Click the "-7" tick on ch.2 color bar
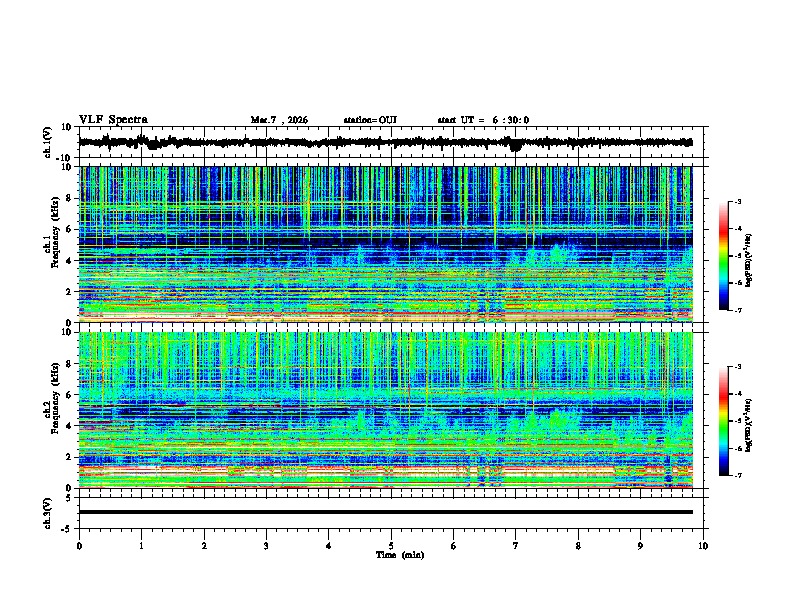Screen dimensions: 792x612 737,475
